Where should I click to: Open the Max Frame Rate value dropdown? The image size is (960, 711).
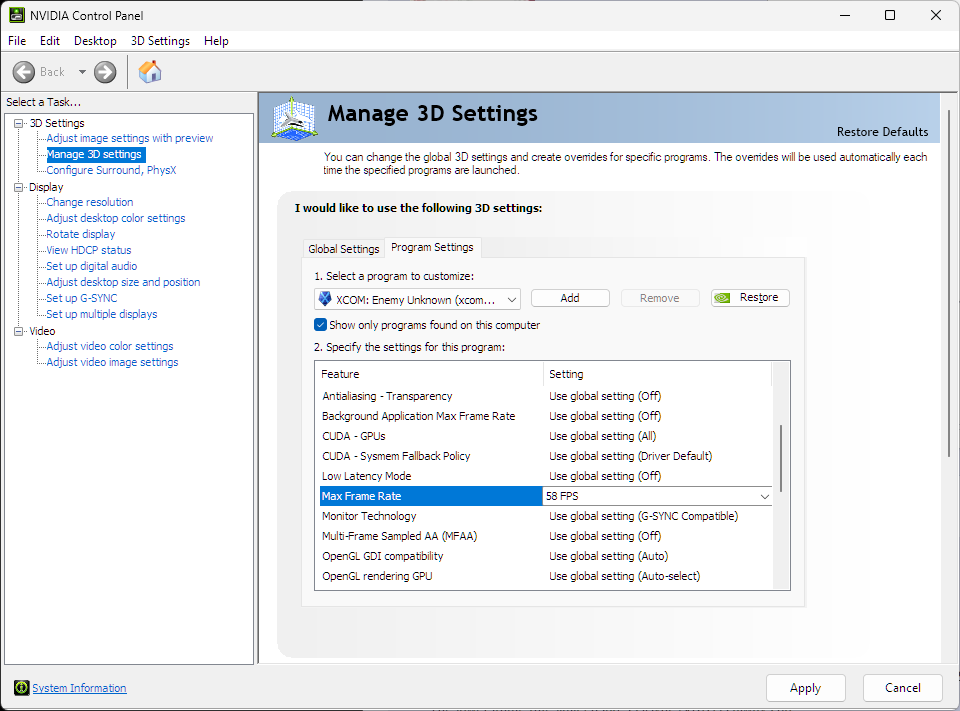click(x=765, y=497)
